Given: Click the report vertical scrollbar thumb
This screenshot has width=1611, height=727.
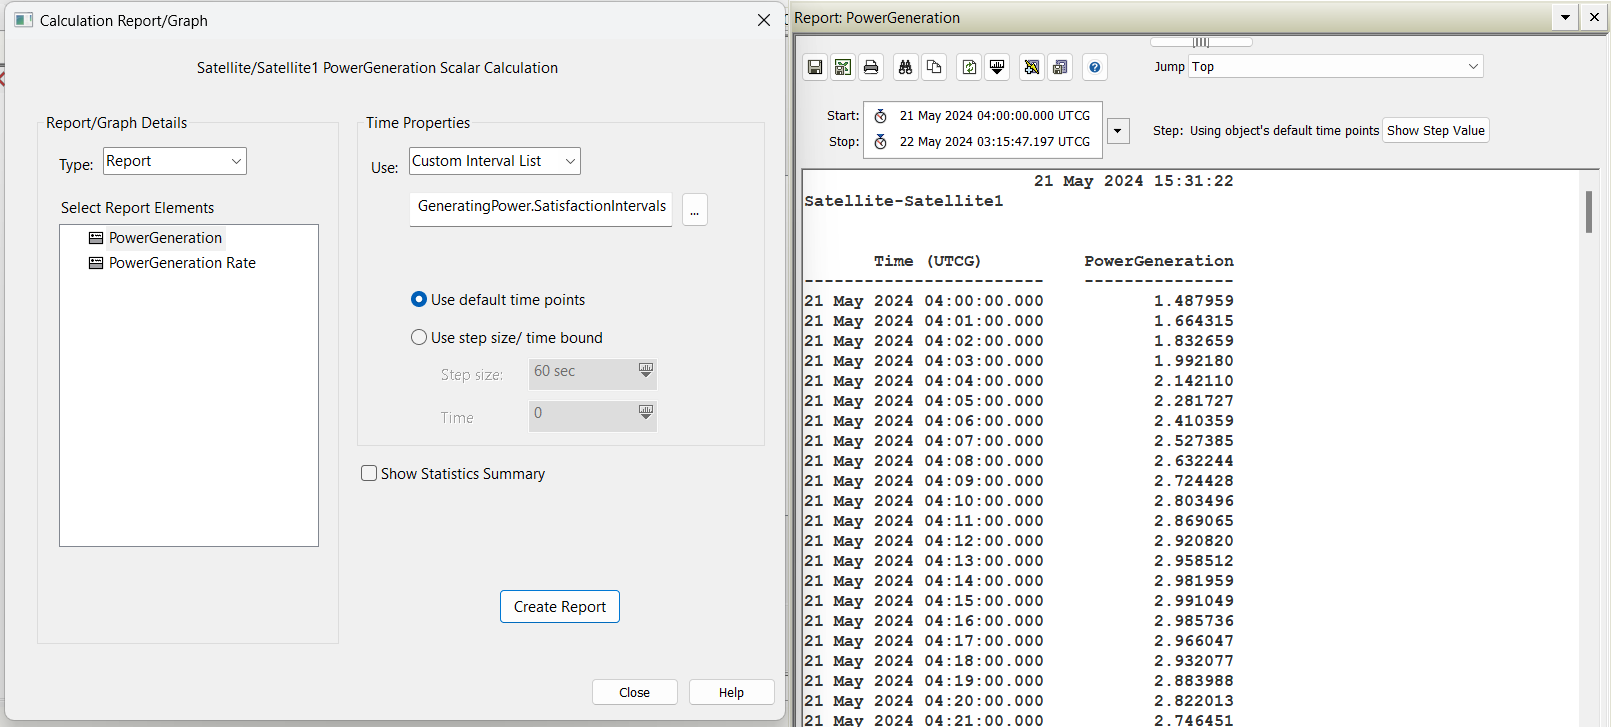Looking at the screenshot, I should [1588, 212].
